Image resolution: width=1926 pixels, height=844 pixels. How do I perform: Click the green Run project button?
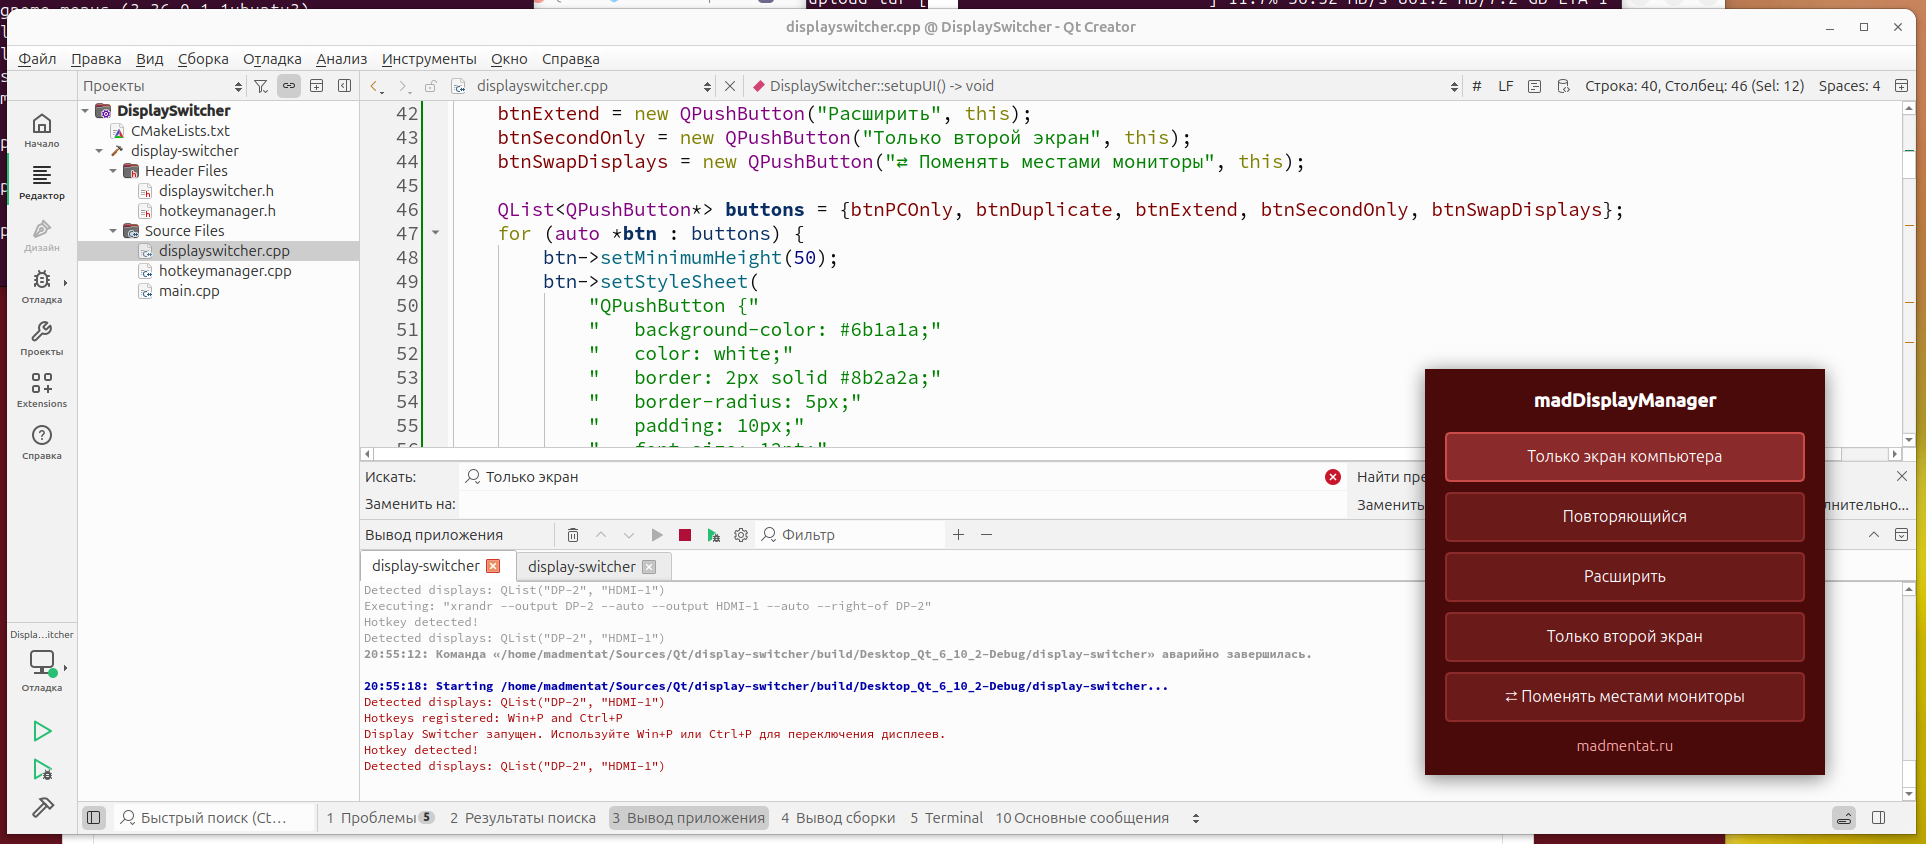pyautogui.click(x=42, y=731)
